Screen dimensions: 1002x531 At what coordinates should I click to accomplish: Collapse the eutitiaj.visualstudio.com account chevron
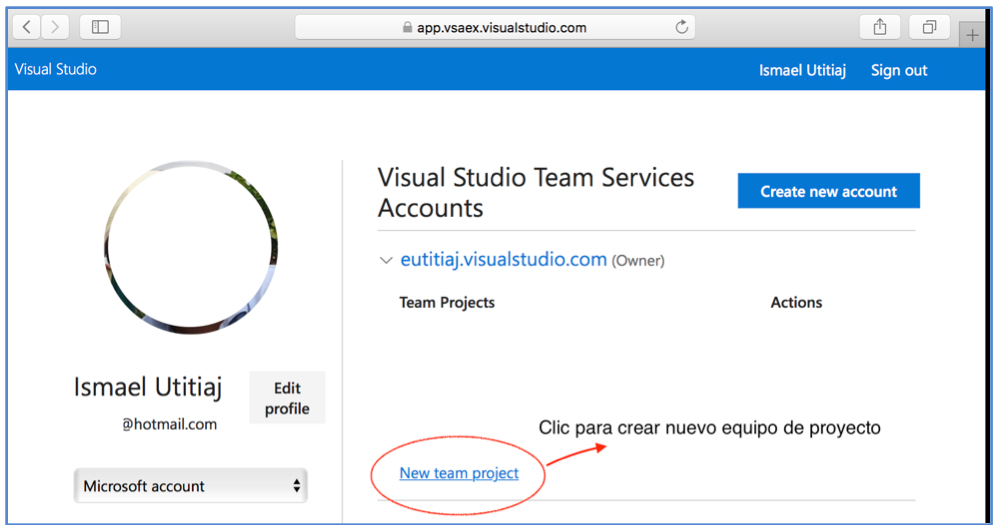pyautogui.click(x=385, y=261)
